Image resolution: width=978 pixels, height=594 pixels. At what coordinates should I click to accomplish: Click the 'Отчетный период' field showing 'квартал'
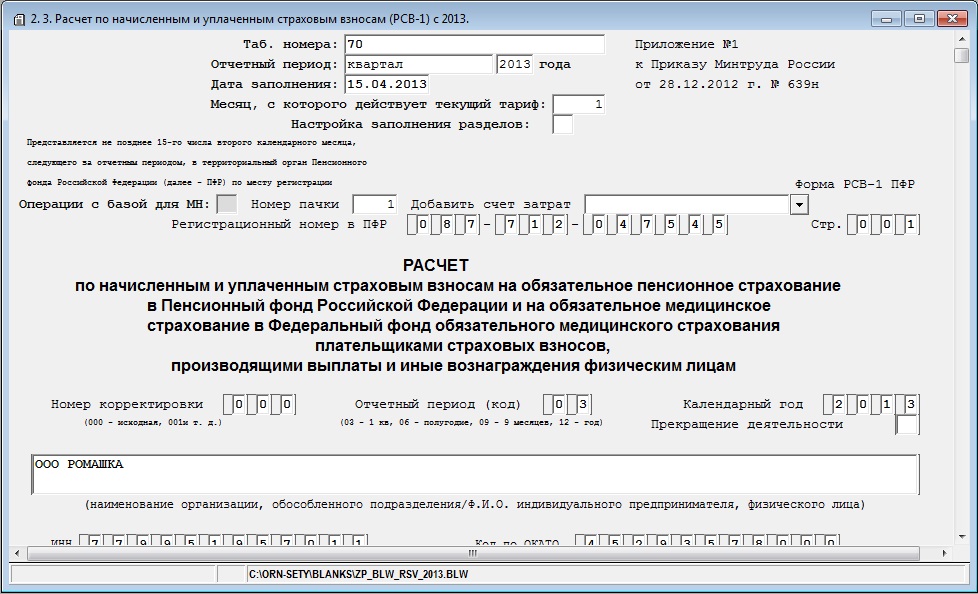pos(419,64)
